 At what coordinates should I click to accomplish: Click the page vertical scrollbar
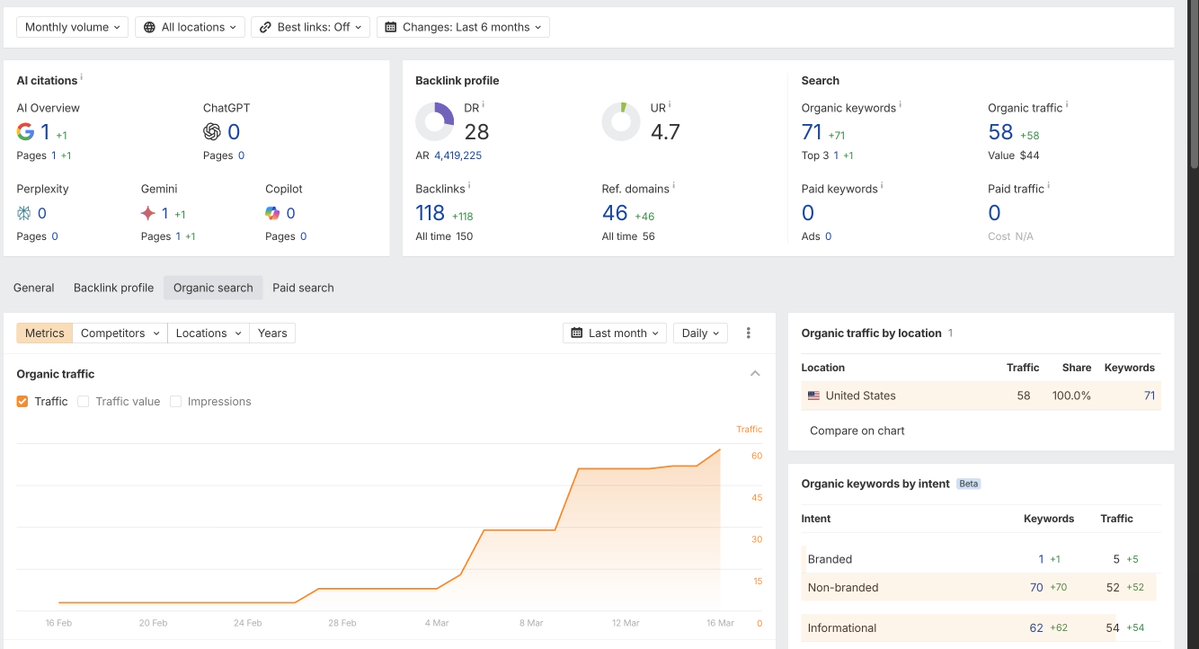tap(1194, 84)
